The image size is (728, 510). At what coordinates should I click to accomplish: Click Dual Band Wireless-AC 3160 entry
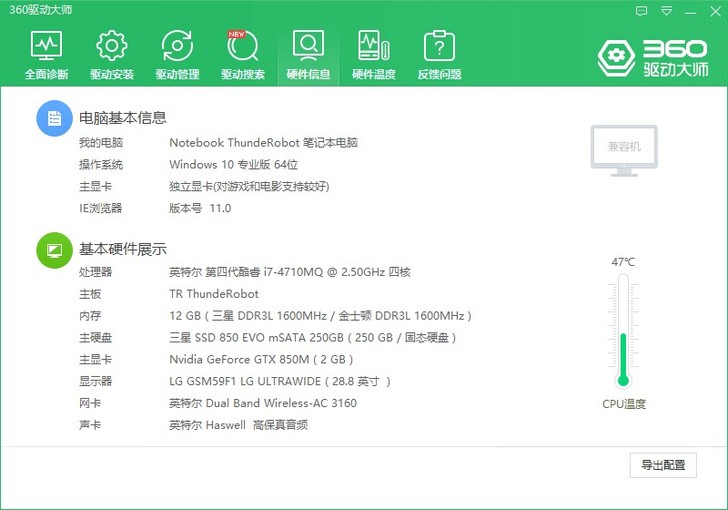(263, 403)
